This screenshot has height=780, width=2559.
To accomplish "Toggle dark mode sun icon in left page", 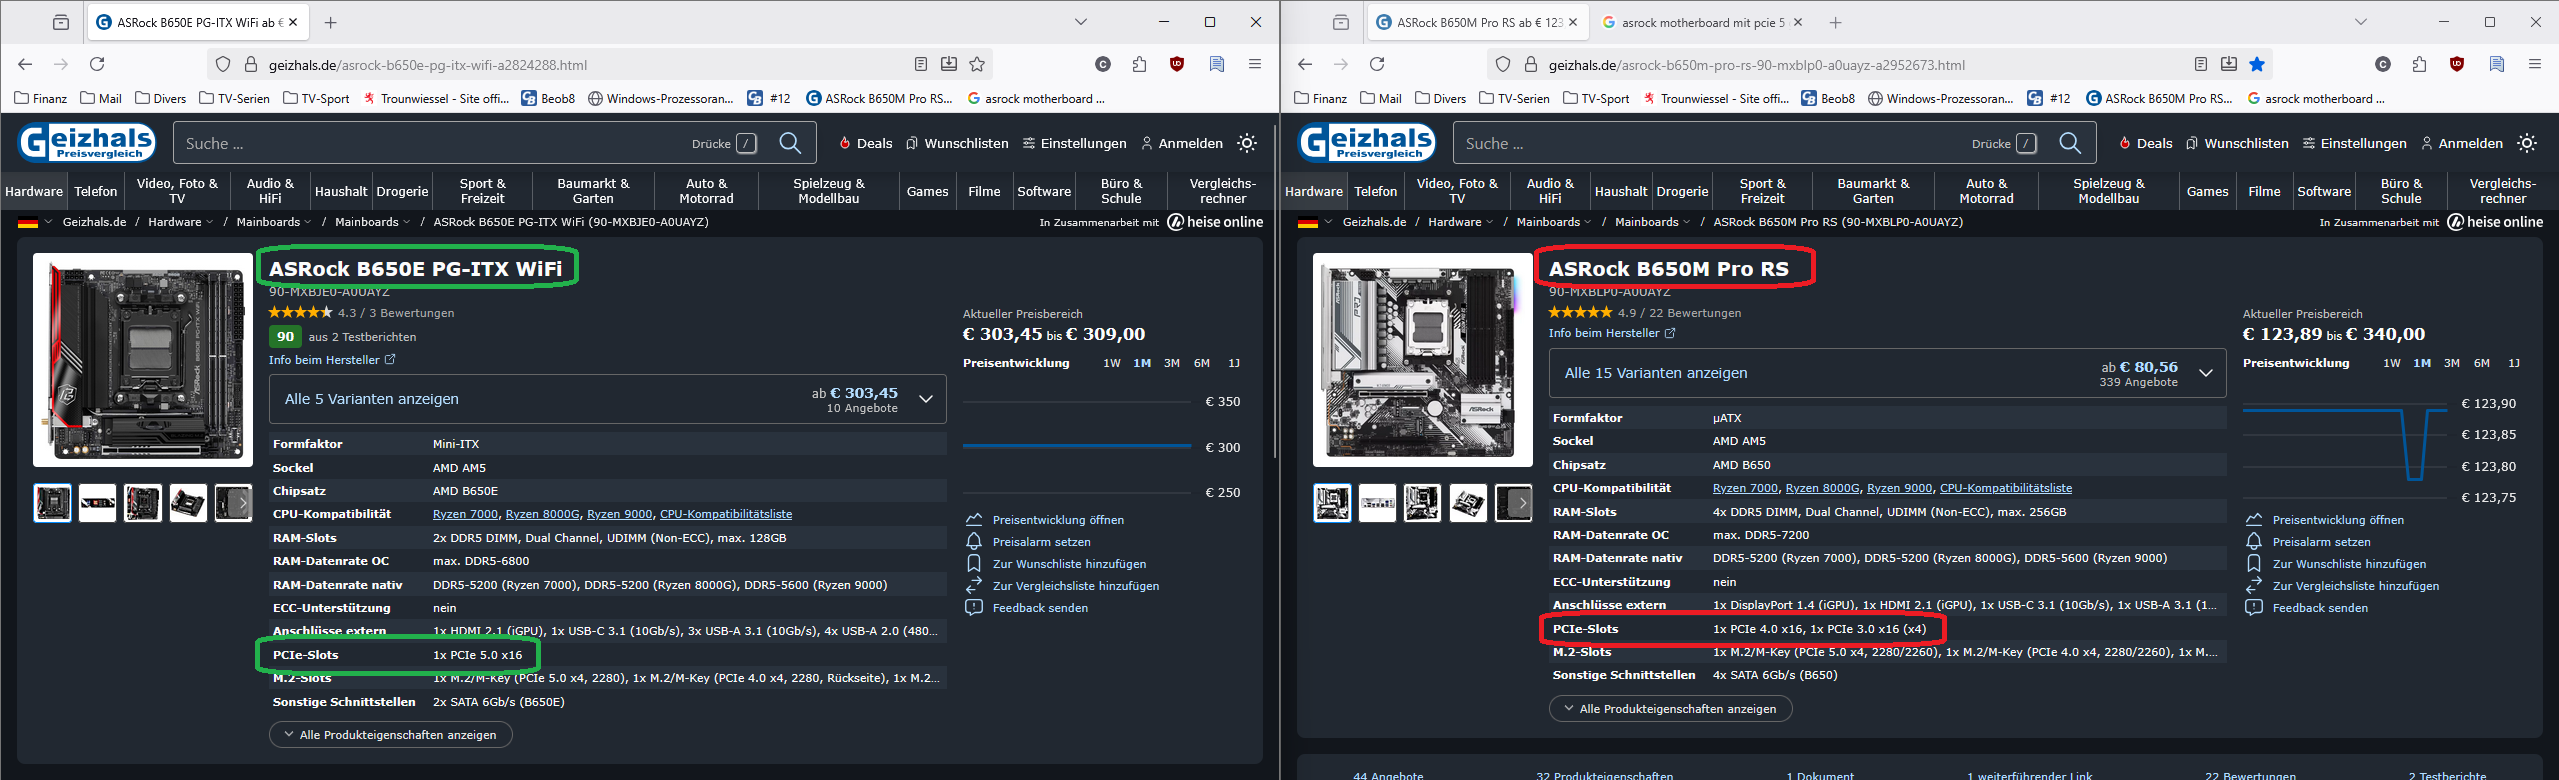I will tap(1247, 143).
